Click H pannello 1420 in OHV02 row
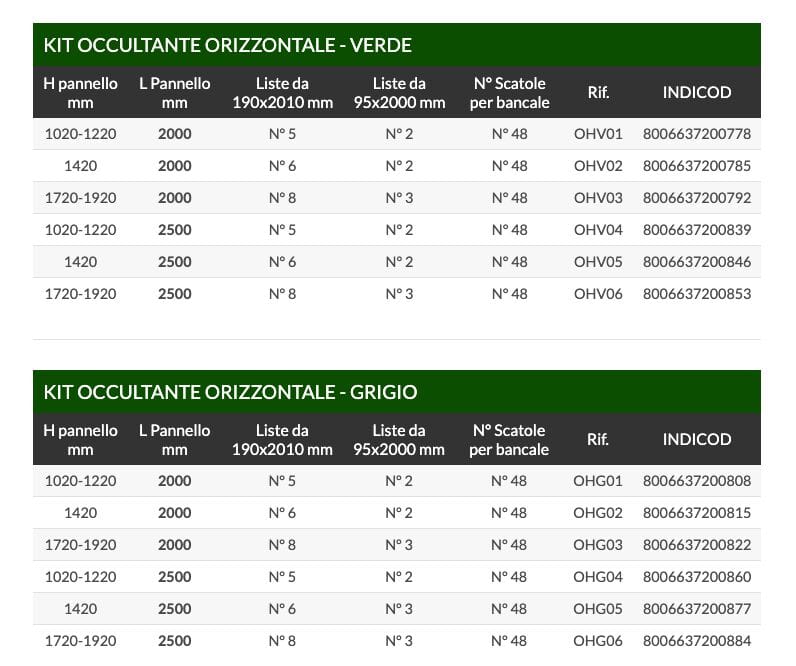This screenshot has width=796, height=666. click(x=81, y=166)
